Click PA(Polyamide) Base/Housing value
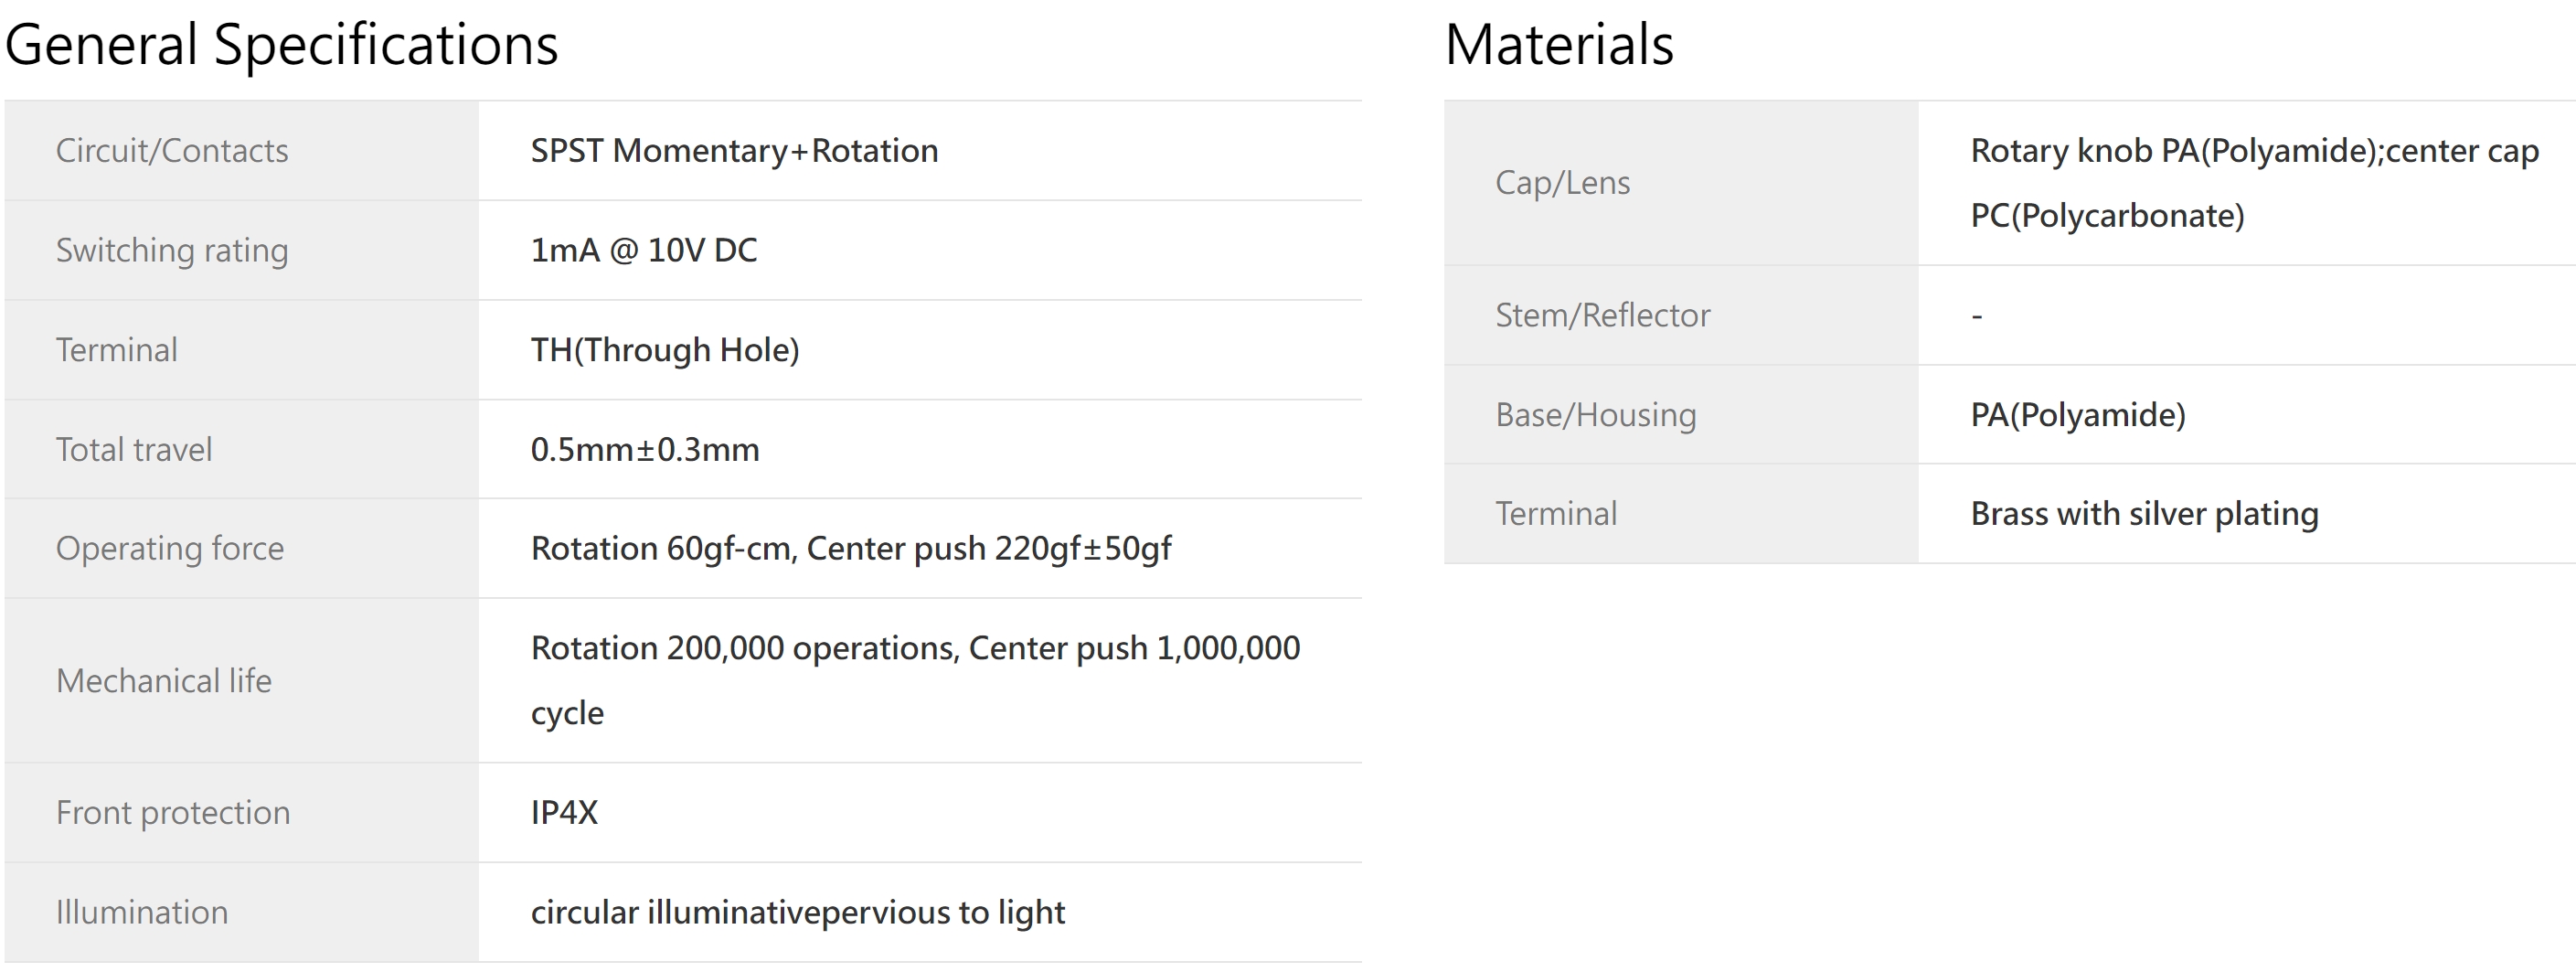Viewport: 2576px width, 972px height. [2078, 414]
